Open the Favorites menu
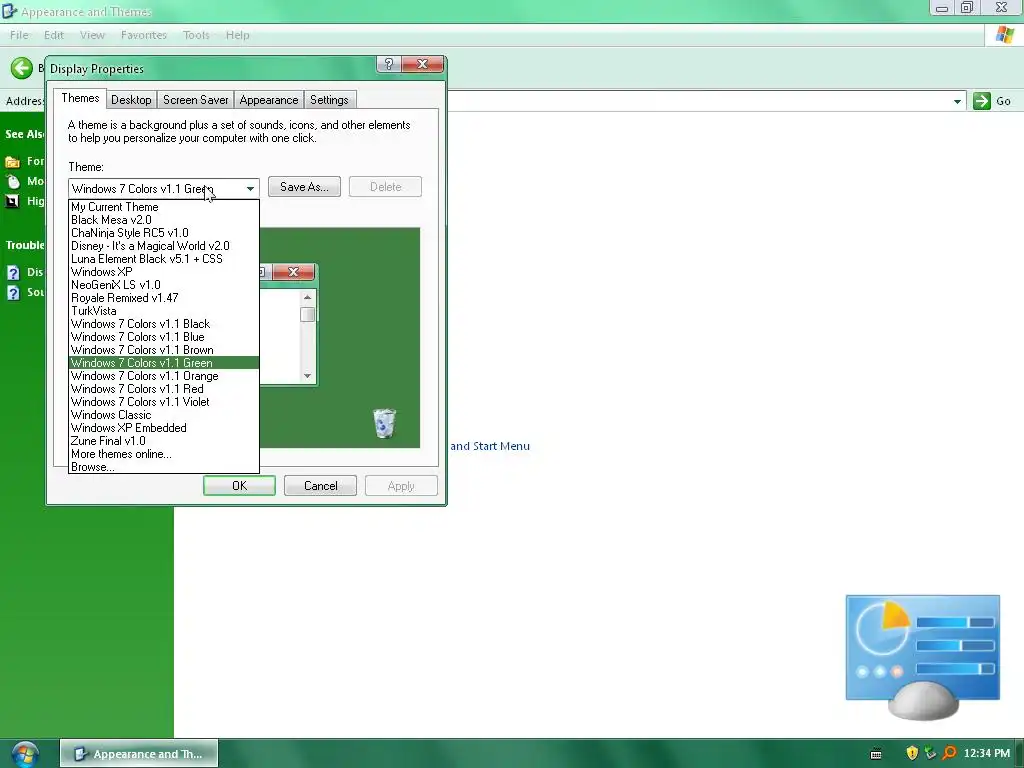Image resolution: width=1024 pixels, height=768 pixels. 144,35
